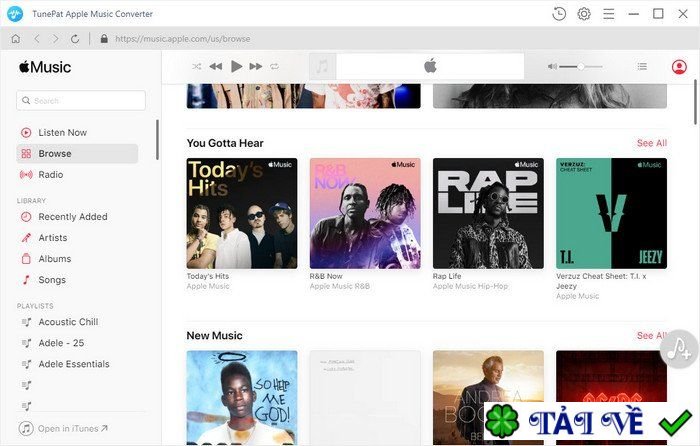Image resolution: width=700 pixels, height=446 pixels.
Task: Mute using the speaker icon
Action: pyautogui.click(x=552, y=67)
